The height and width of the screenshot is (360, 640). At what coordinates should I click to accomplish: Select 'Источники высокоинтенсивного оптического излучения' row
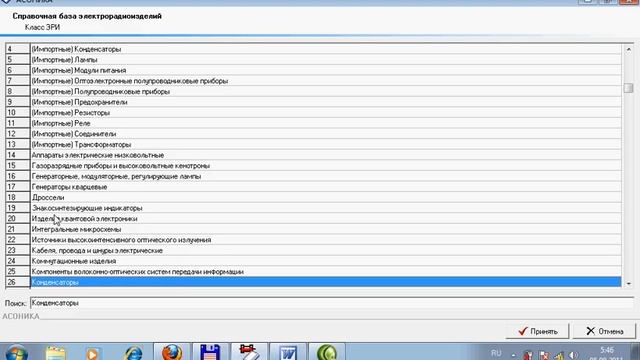tap(326, 240)
